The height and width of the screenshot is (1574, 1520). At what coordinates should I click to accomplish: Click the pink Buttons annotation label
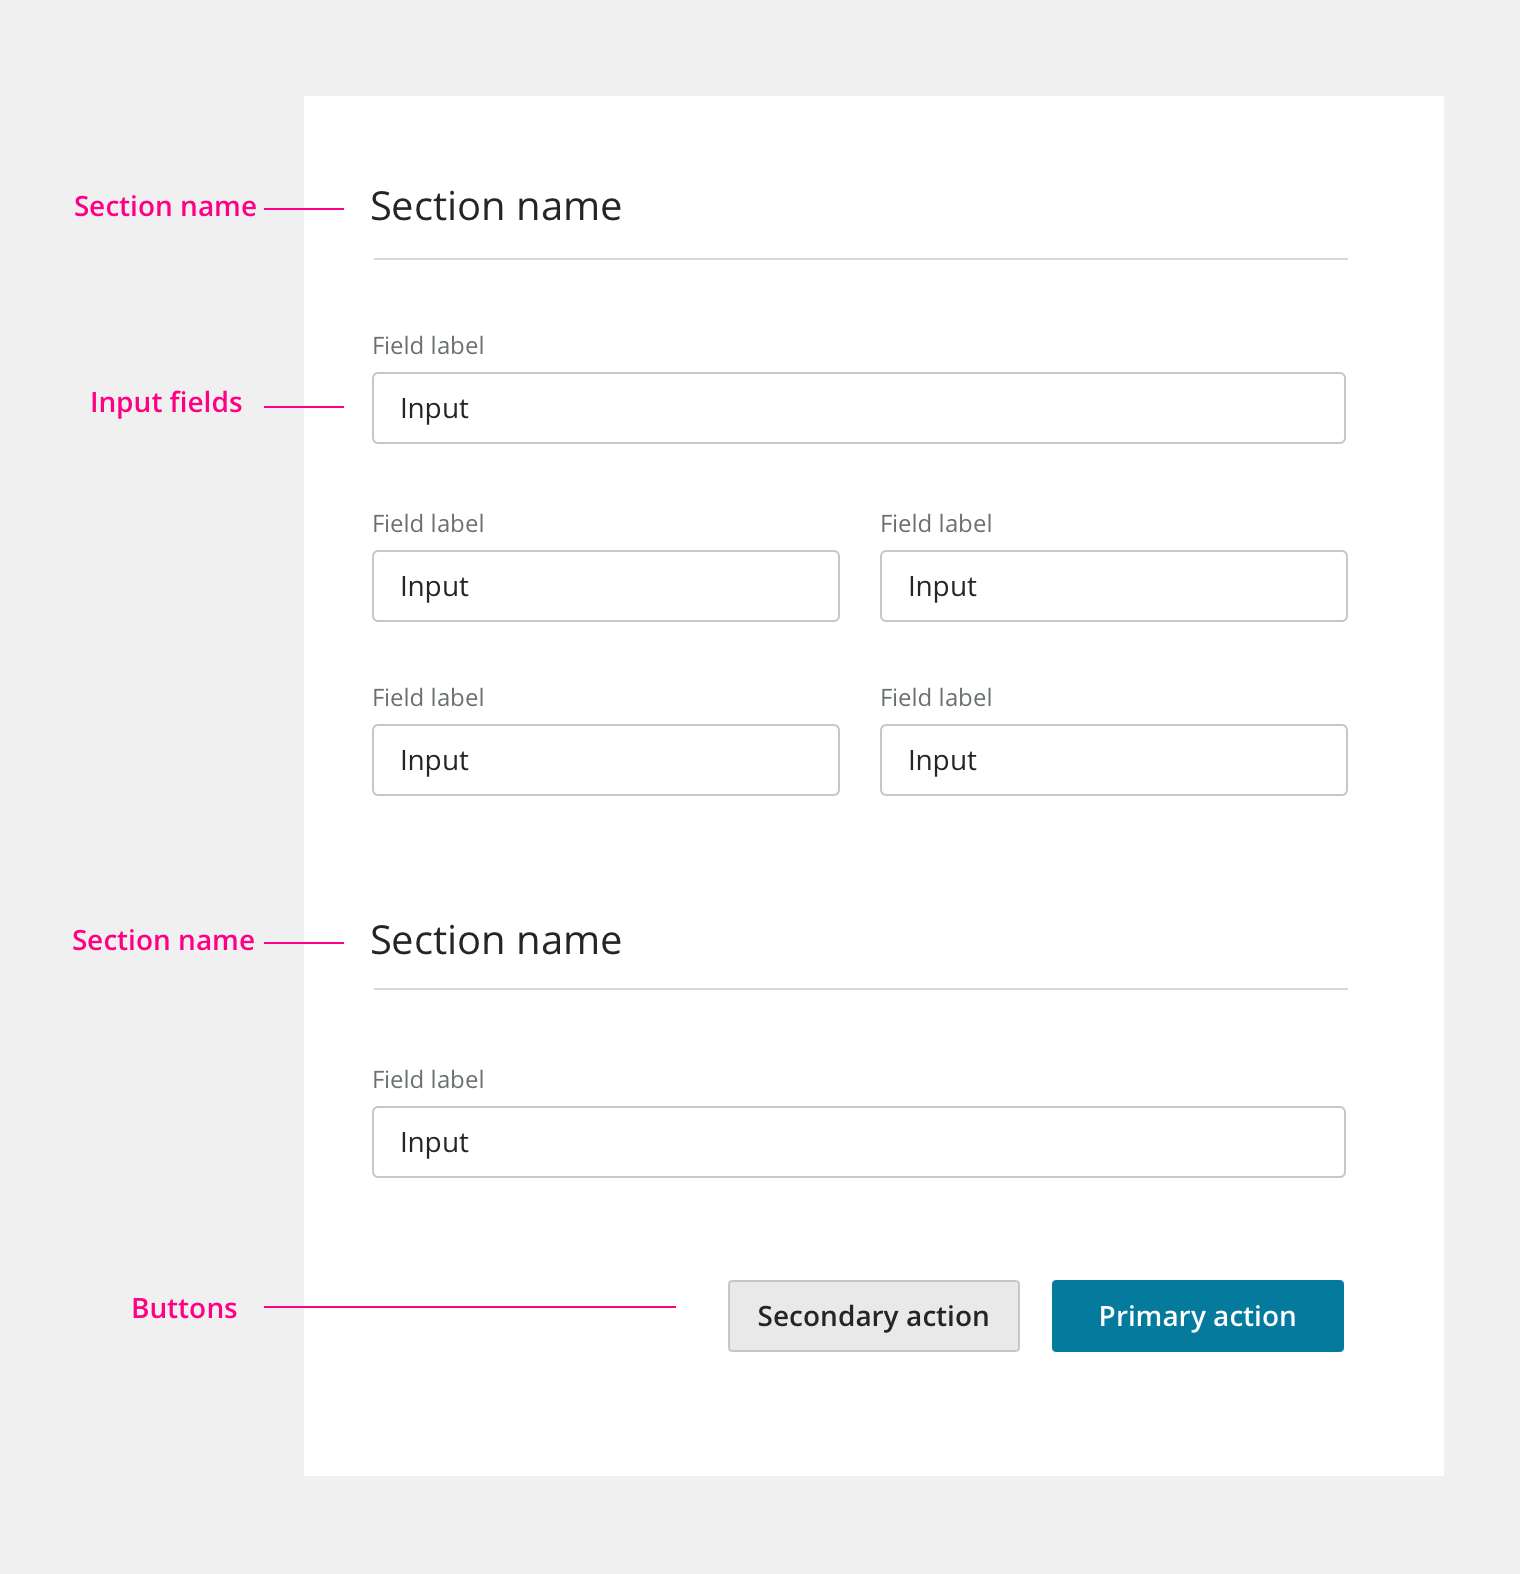pos(184,1308)
